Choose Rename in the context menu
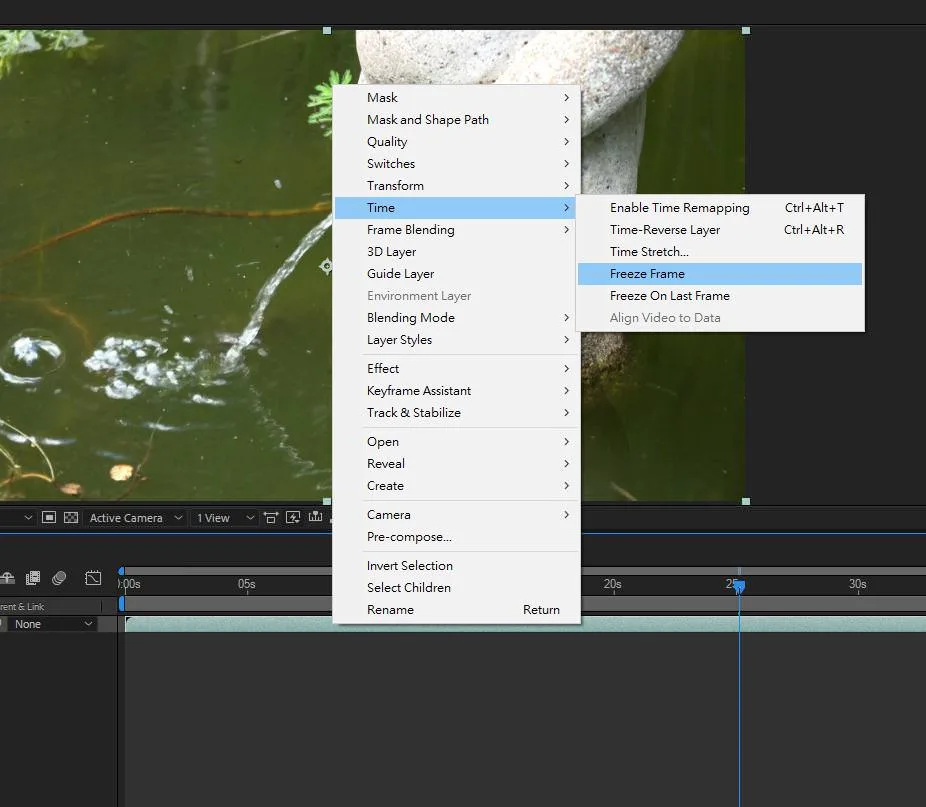The image size is (926, 807). pos(457,610)
